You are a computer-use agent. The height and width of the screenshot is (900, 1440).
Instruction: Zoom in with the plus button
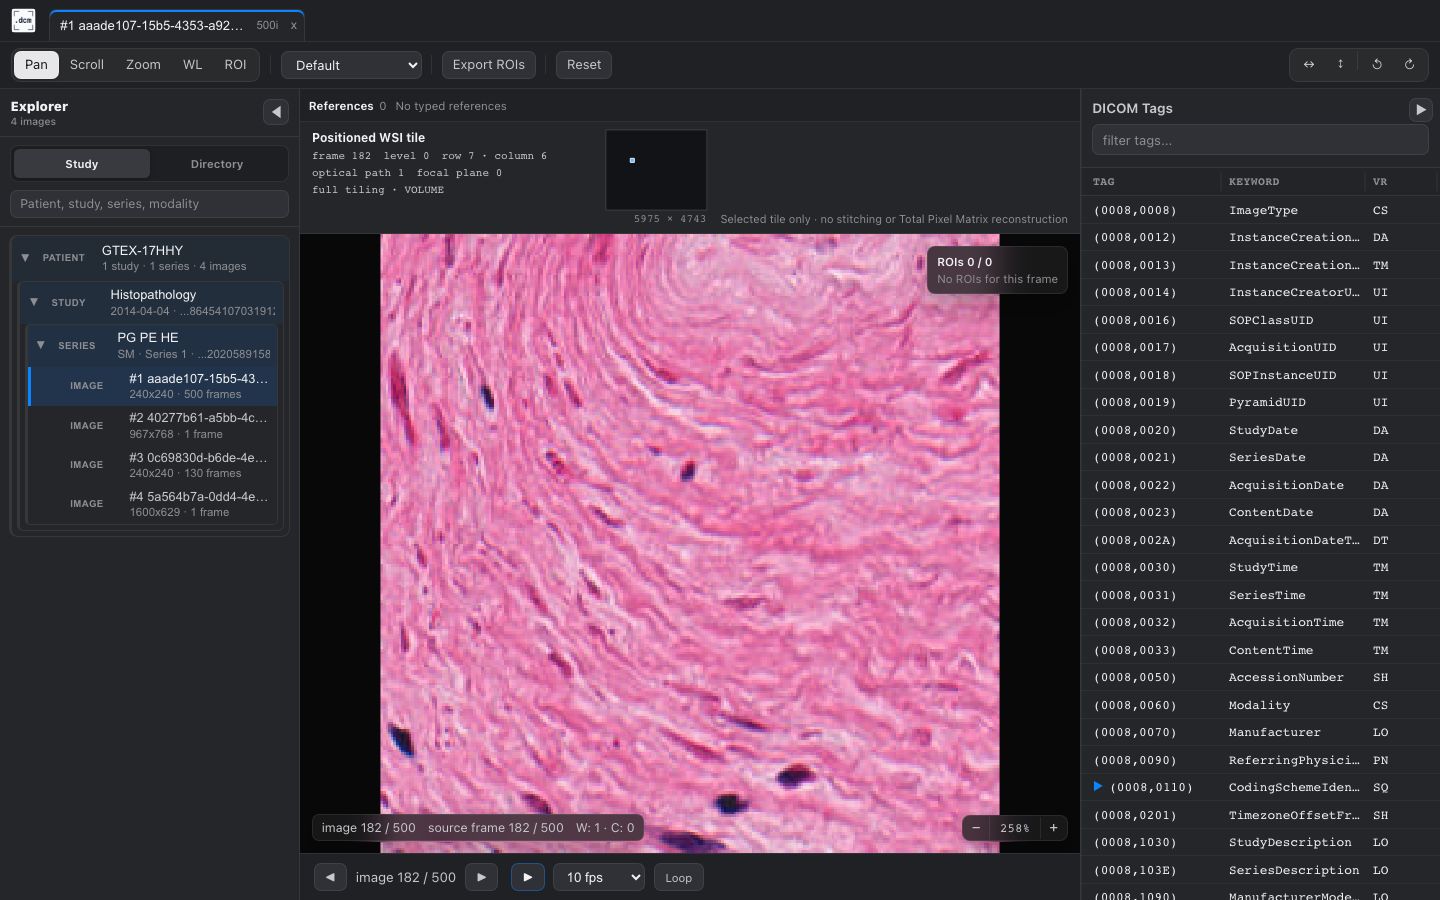(x=1053, y=828)
